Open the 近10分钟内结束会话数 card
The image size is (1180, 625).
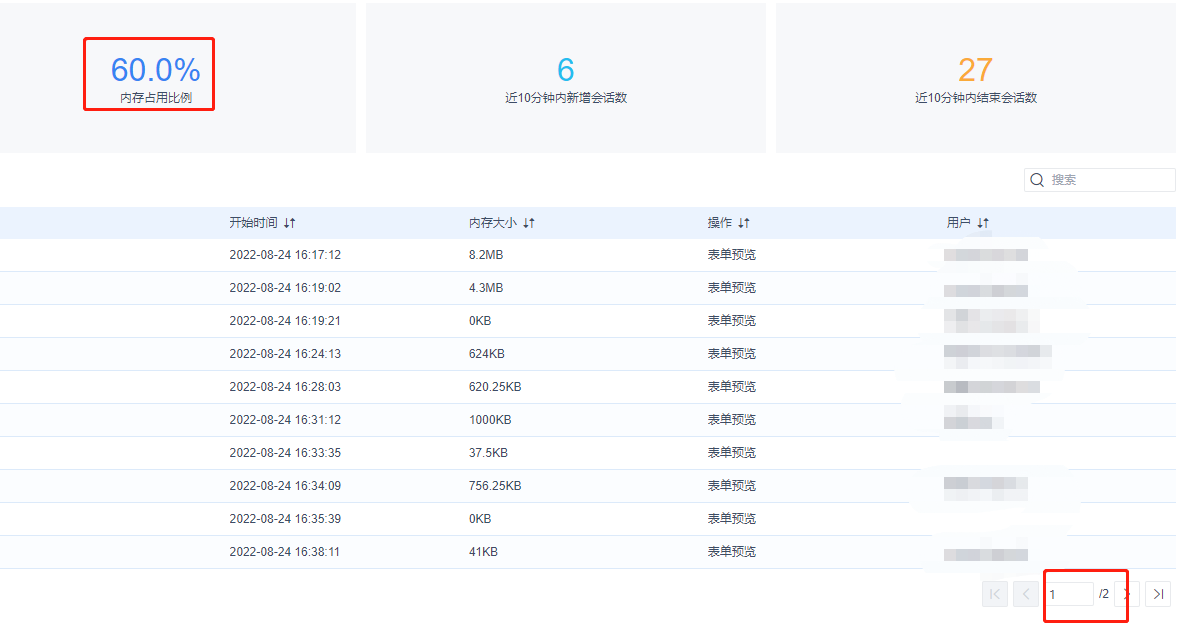click(x=976, y=77)
